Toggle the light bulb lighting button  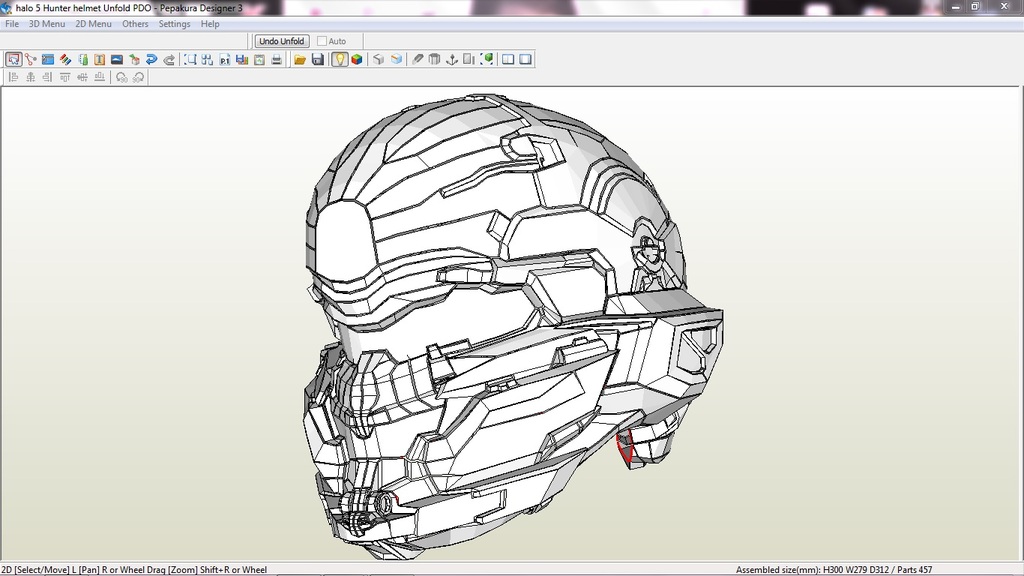click(x=340, y=60)
